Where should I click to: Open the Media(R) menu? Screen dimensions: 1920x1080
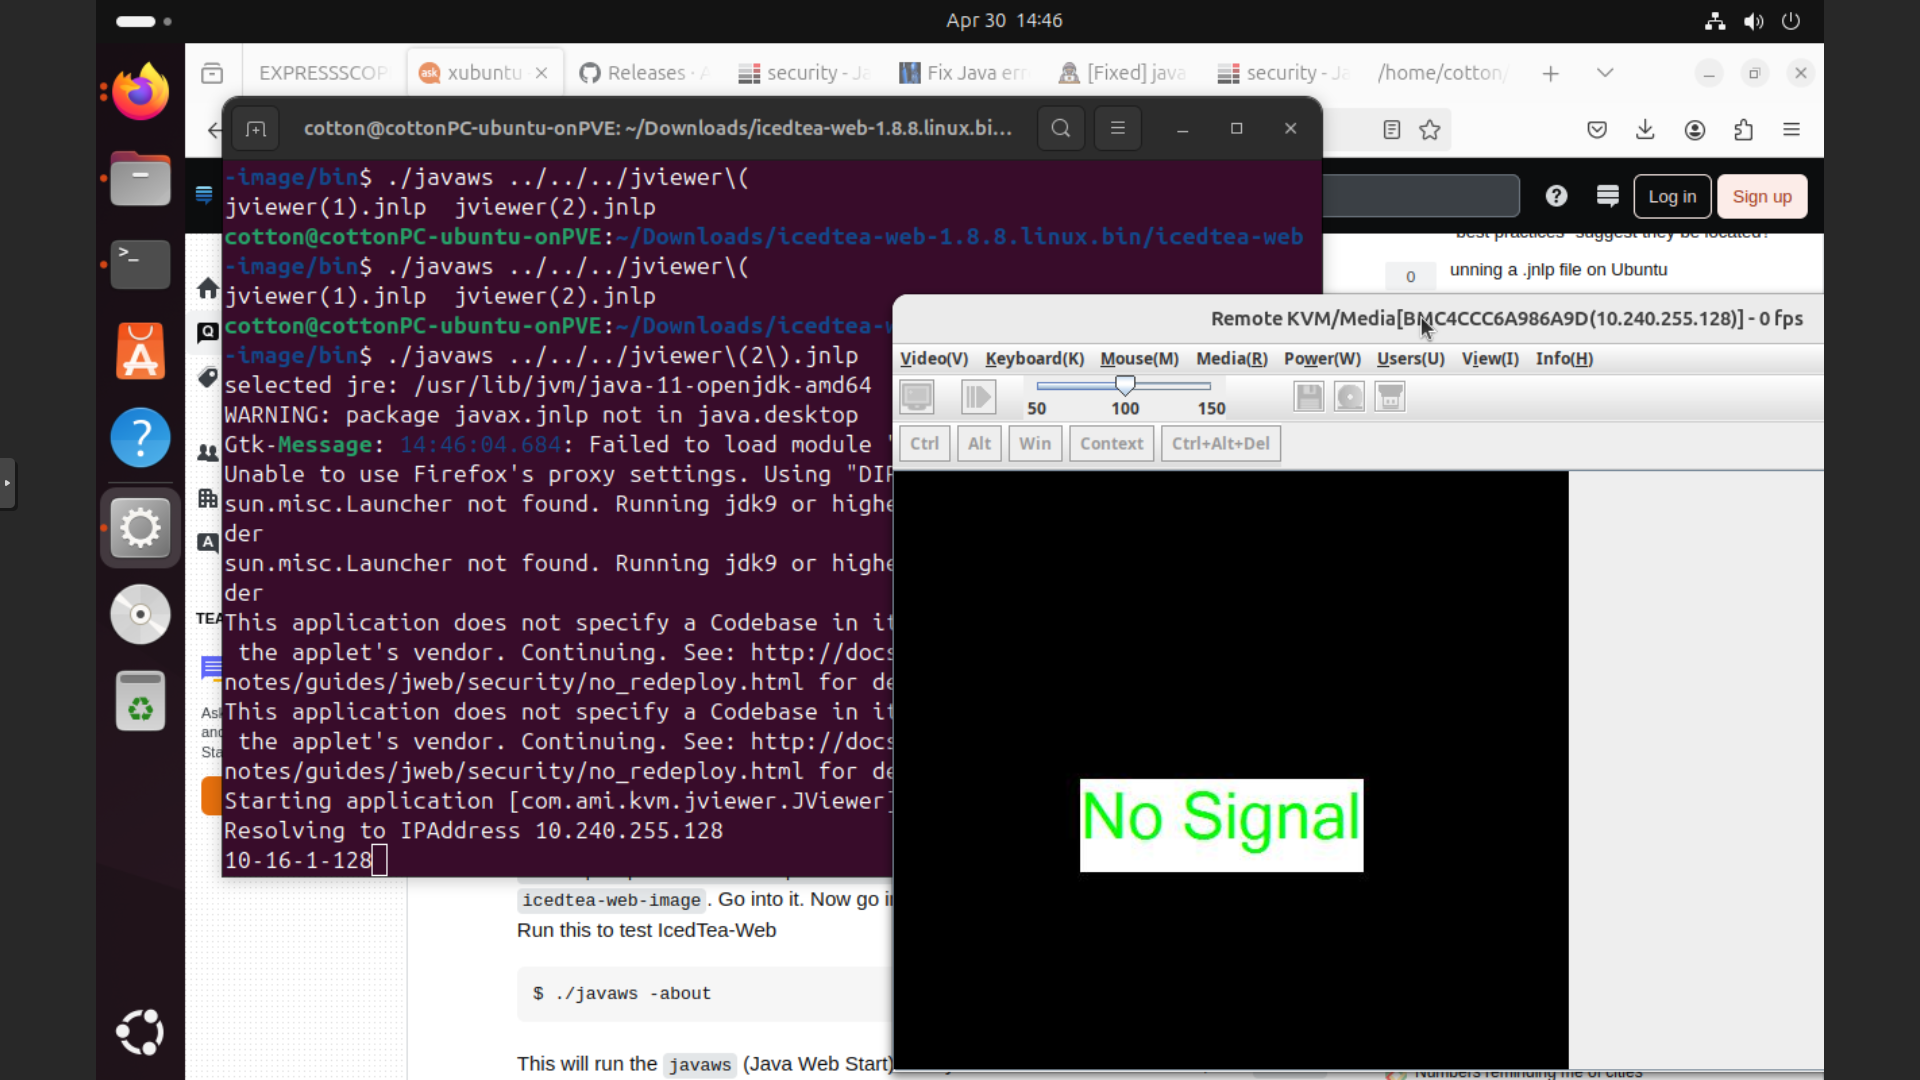pos(1231,359)
